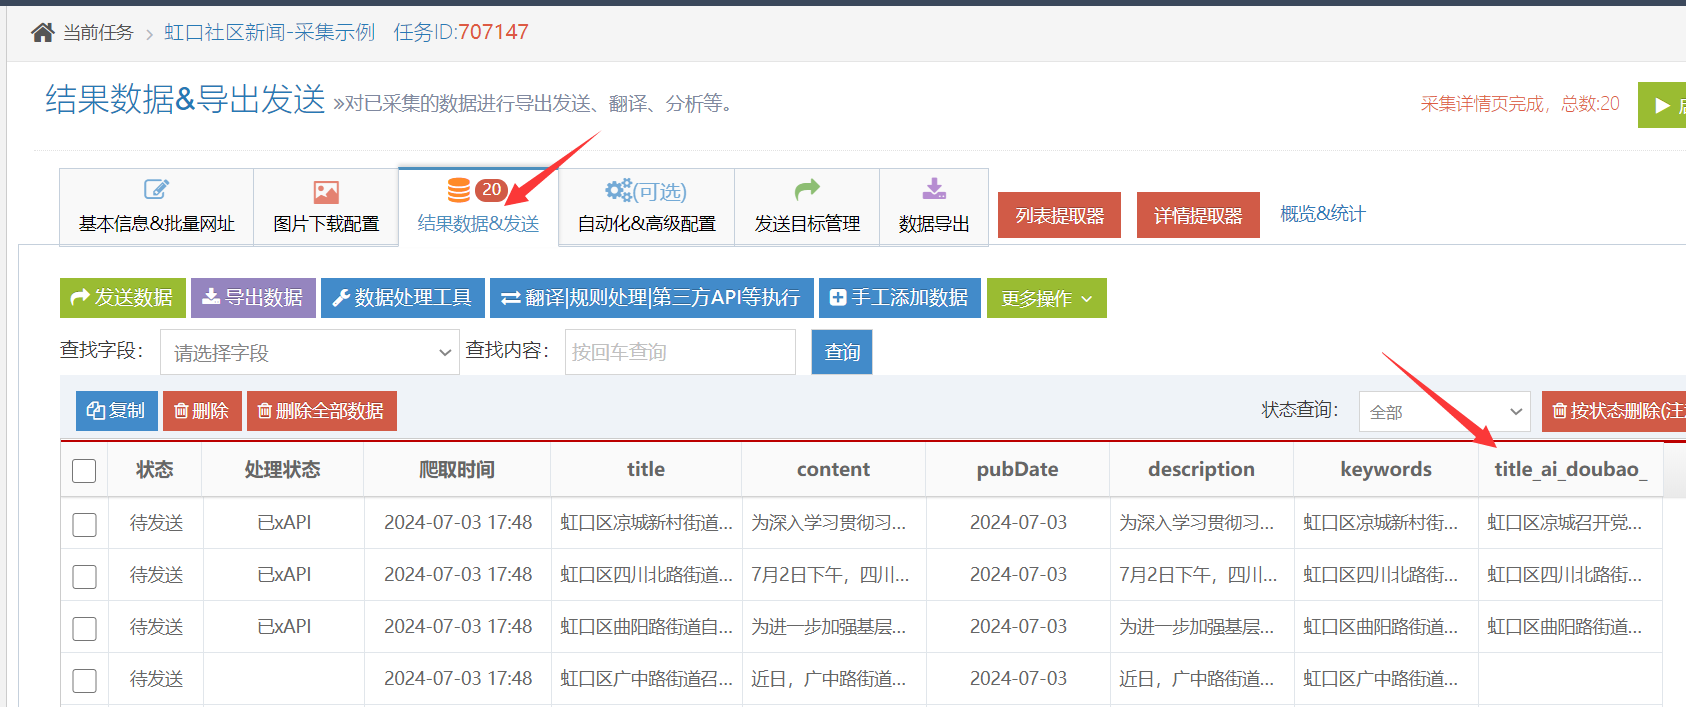Check the first row 虹口区凉城新村街道 checkbox

click(84, 524)
